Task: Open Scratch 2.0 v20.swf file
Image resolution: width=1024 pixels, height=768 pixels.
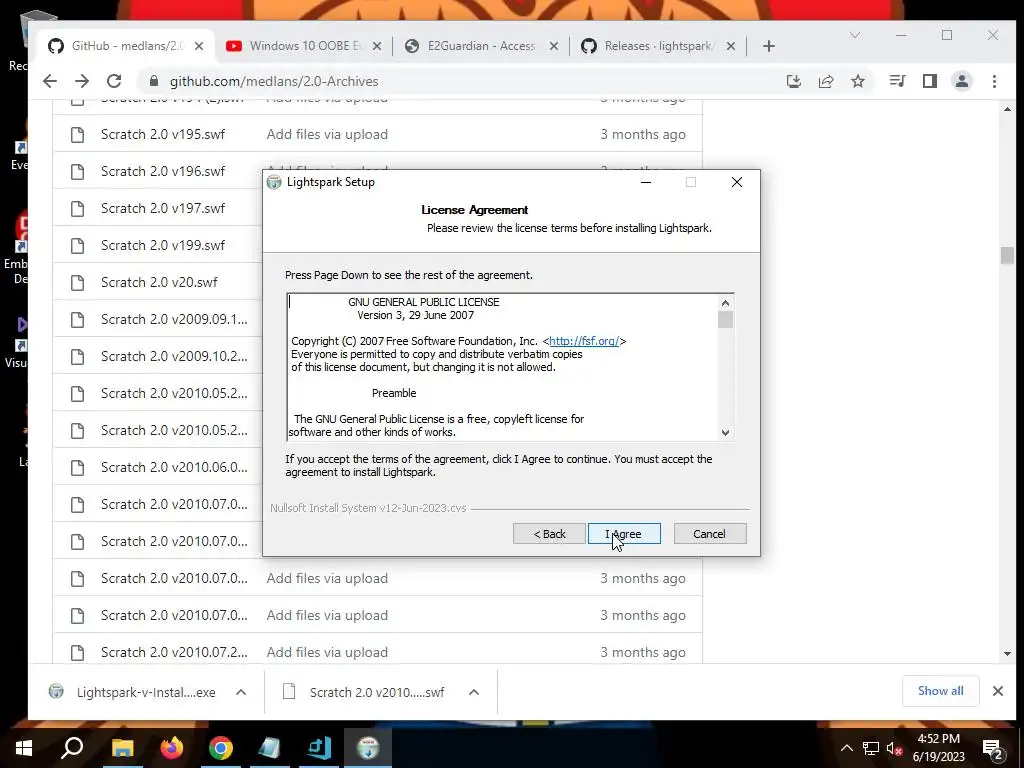Action: tap(159, 282)
